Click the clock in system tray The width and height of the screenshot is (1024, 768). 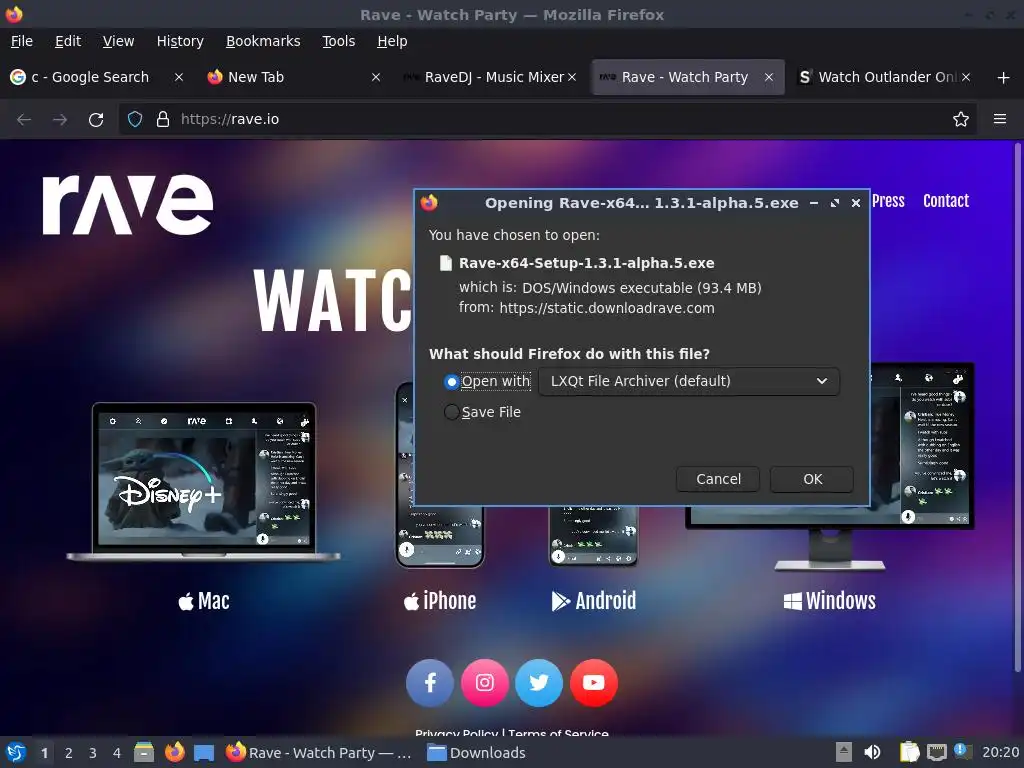point(1000,752)
